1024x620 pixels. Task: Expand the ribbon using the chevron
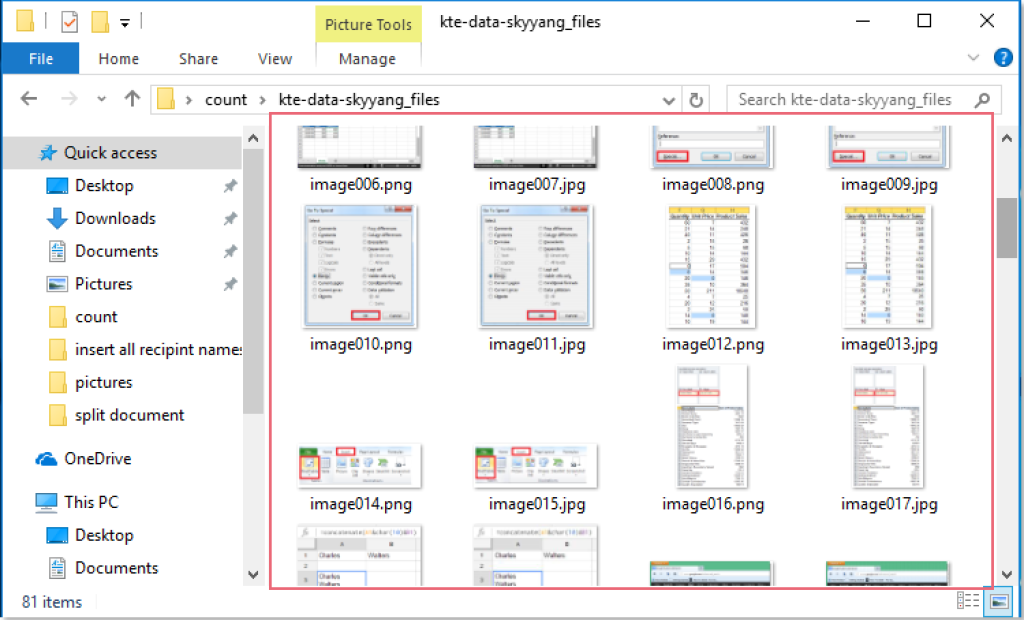click(x=973, y=57)
